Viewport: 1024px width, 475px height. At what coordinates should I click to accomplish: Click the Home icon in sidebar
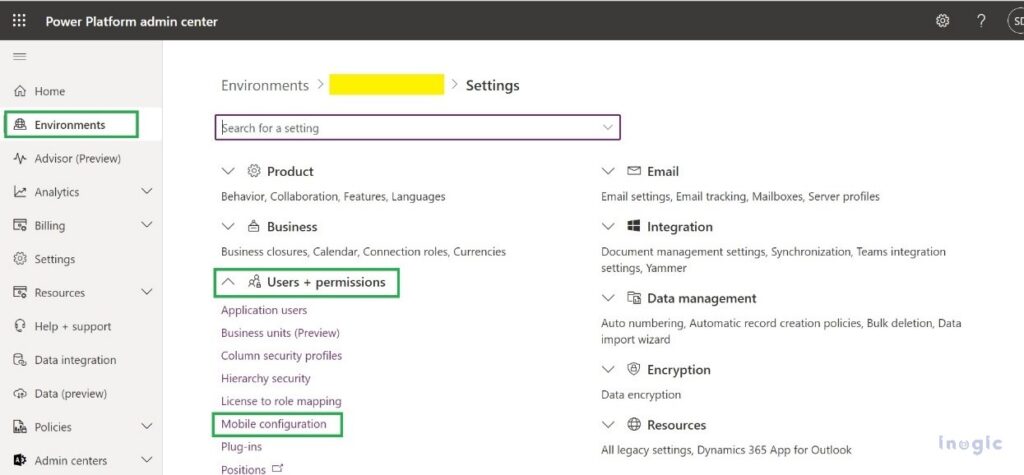click(20, 91)
